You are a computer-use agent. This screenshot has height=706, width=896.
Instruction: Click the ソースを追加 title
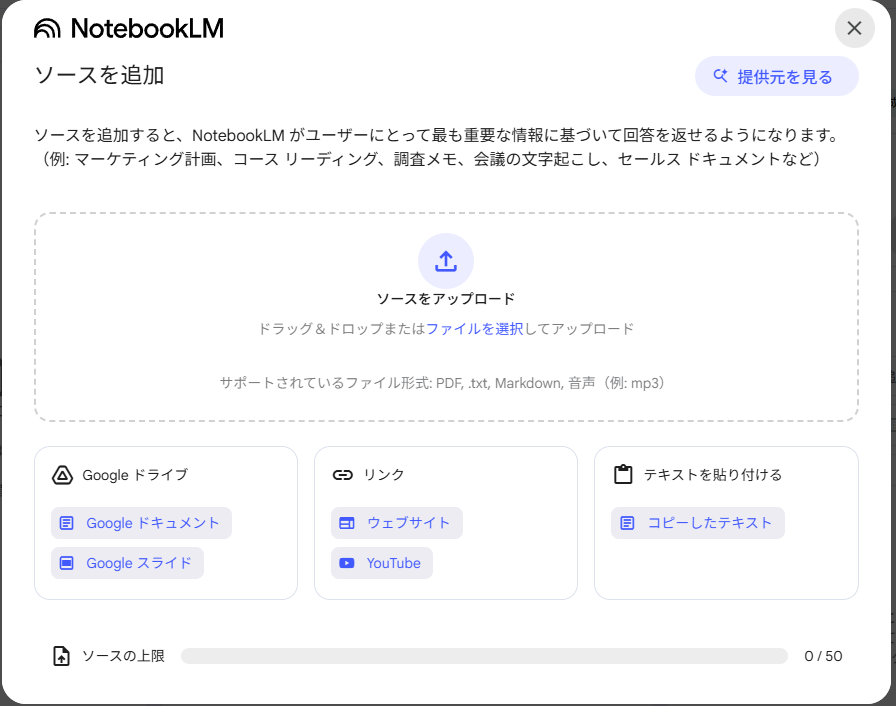pyautogui.click(x=99, y=75)
